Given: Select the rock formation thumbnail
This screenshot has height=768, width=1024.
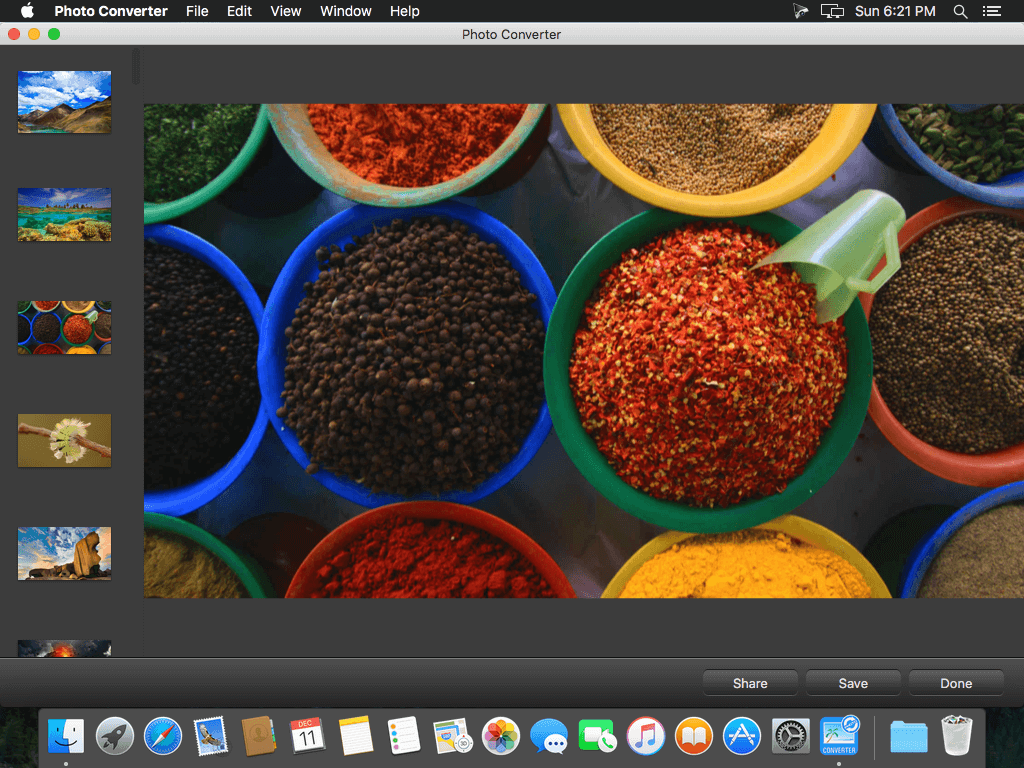Looking at the screenshot, I should click(x=64, y=554).
